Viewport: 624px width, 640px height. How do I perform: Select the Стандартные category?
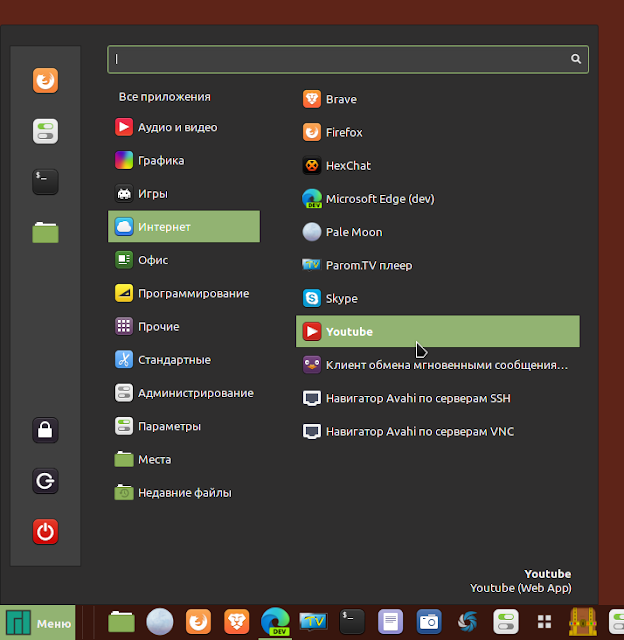pyautogui.click(x=184, y=360)
